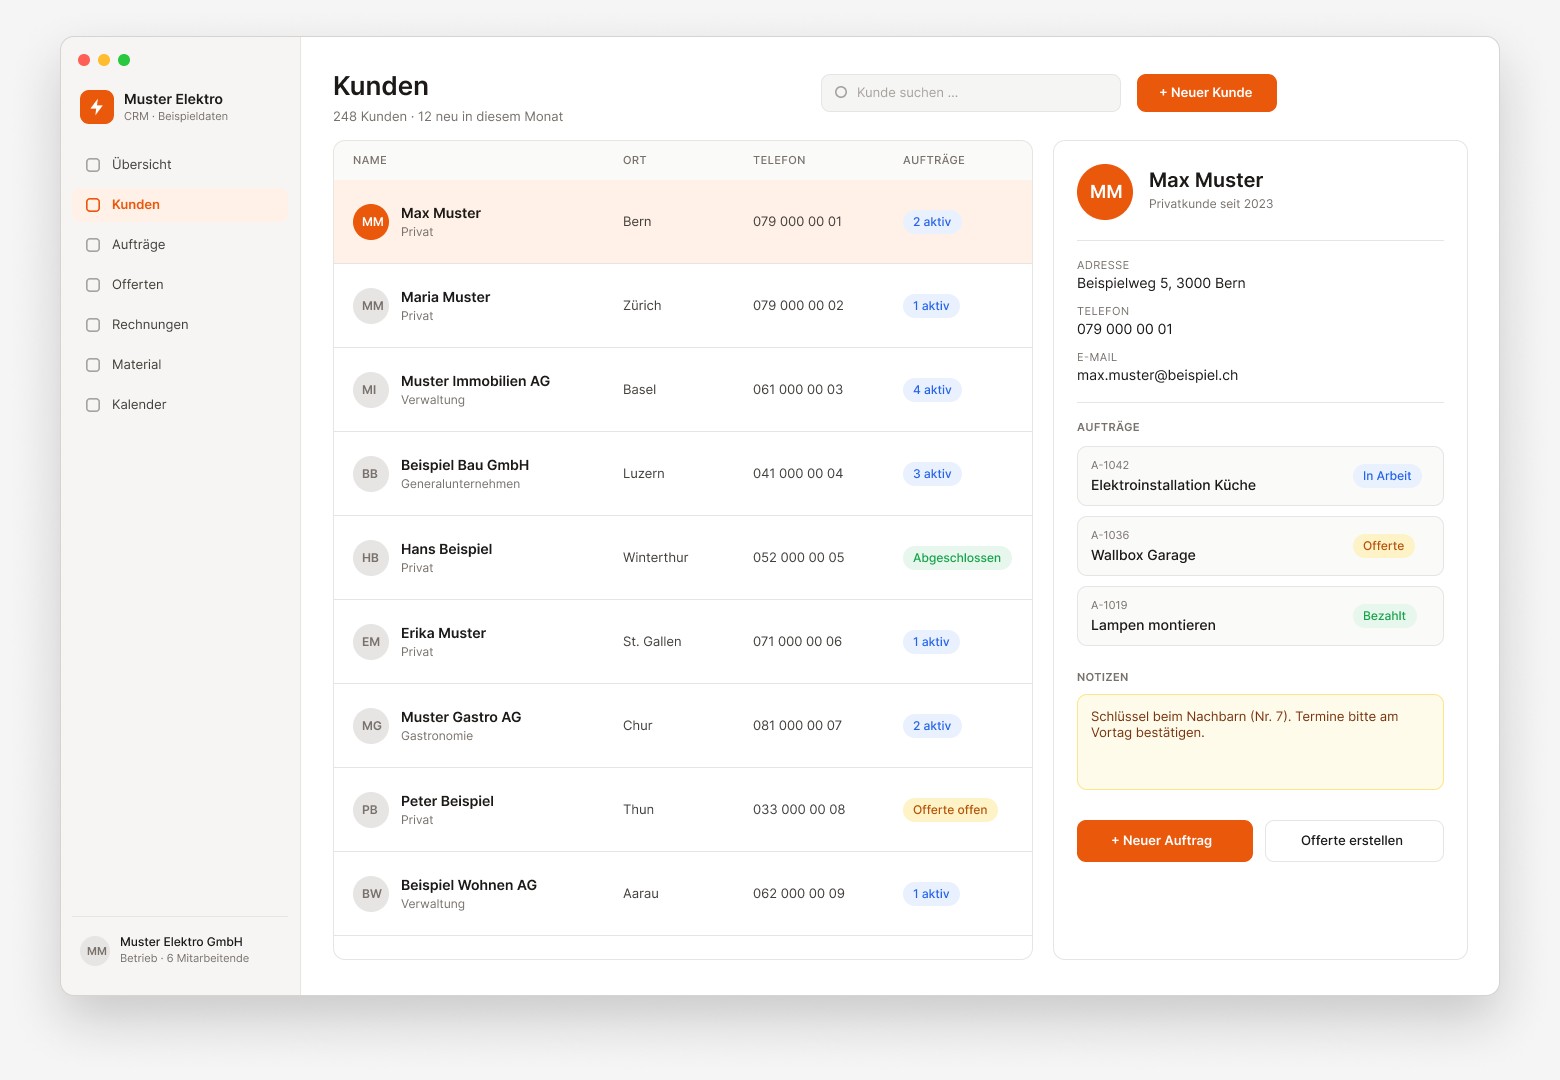Screen dimensions: 1560x1080
Task: Click the HB avatar of Hans Beispiel
Action: tap(370, 558)
